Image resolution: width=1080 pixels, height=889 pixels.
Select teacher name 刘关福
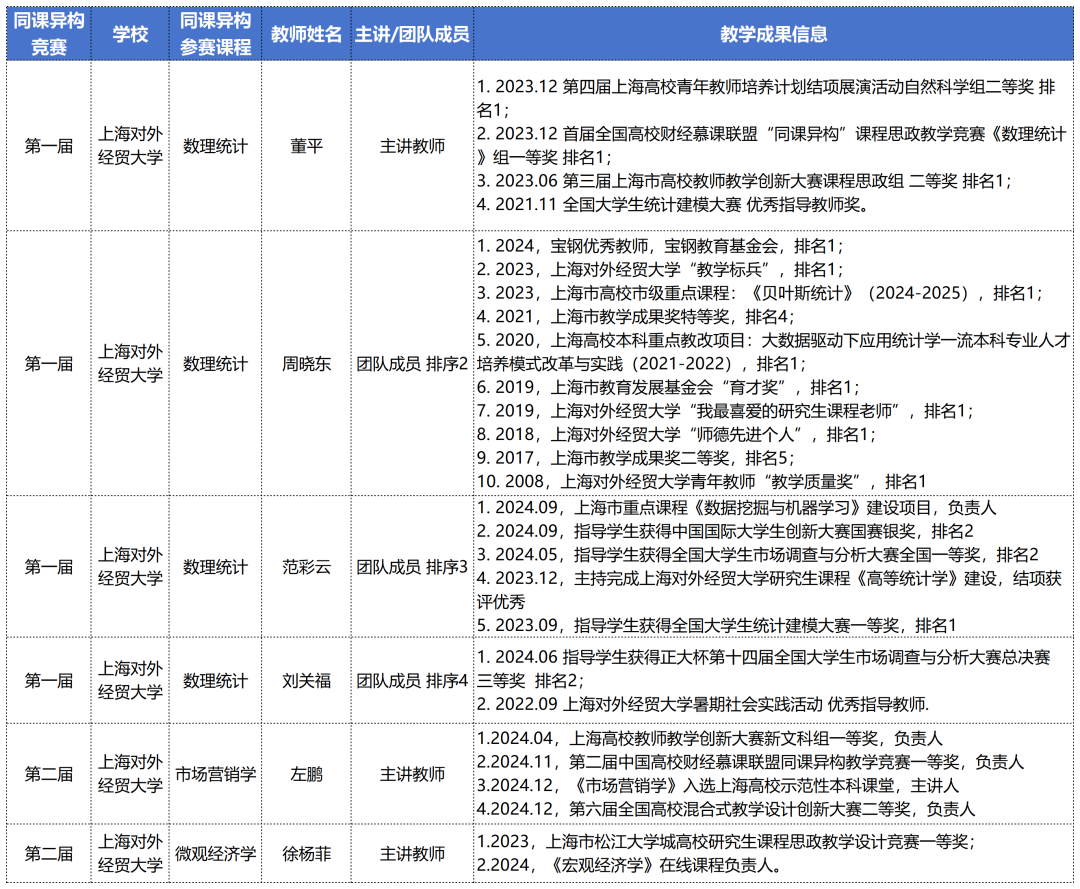307,680
